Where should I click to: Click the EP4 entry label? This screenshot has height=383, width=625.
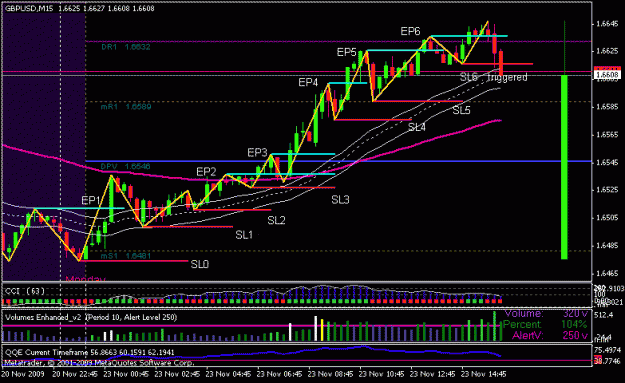click(308, 82)
